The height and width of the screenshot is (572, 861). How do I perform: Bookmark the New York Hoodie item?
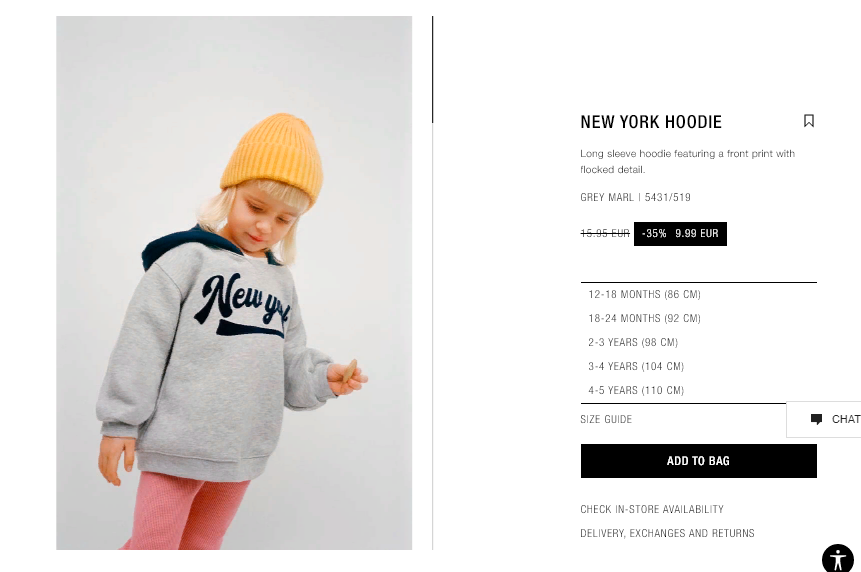point(809,121)
